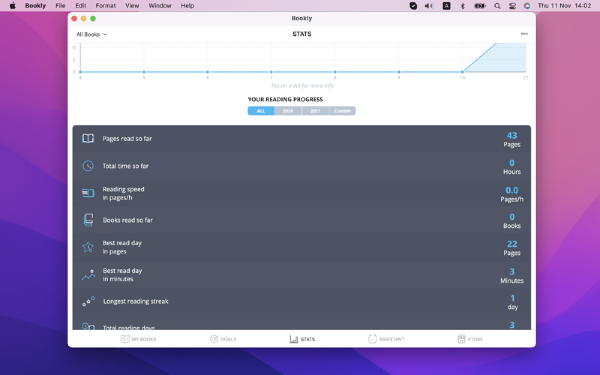600x375 pixels.
Task: Click the chart dot at day 10
Action: point(462,72)
